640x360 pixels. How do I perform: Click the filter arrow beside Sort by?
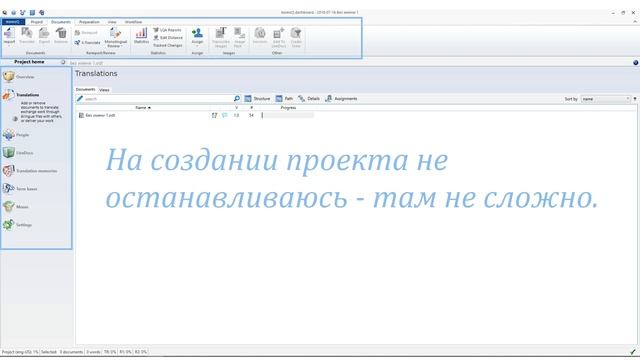point(635,99)
